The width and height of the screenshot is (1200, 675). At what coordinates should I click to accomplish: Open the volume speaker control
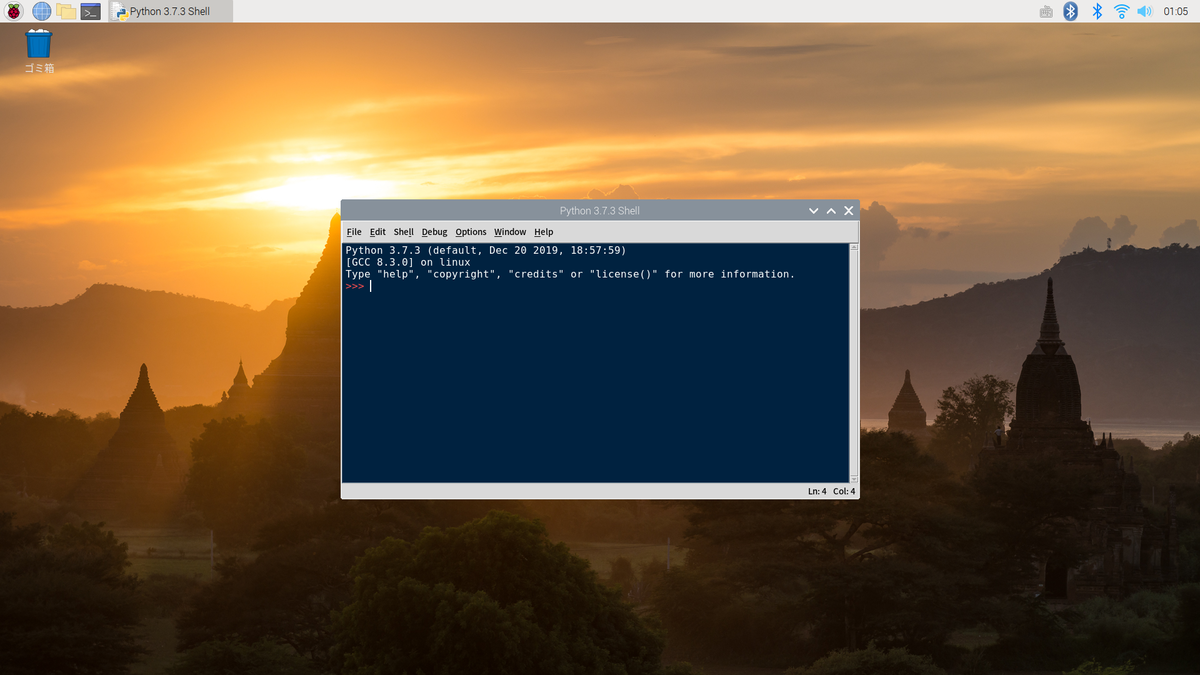1144,11
